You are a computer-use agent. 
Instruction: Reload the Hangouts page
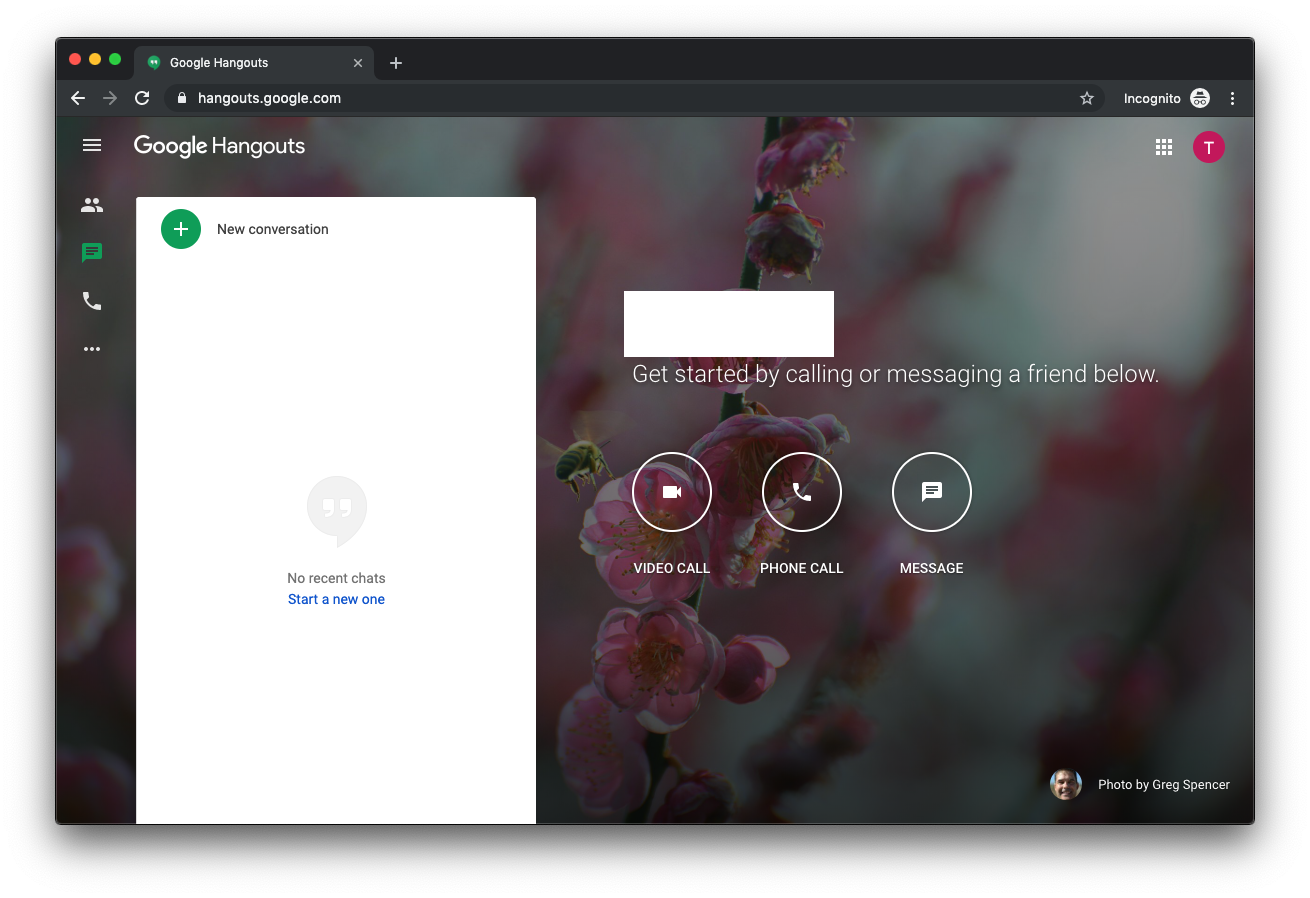142,98
